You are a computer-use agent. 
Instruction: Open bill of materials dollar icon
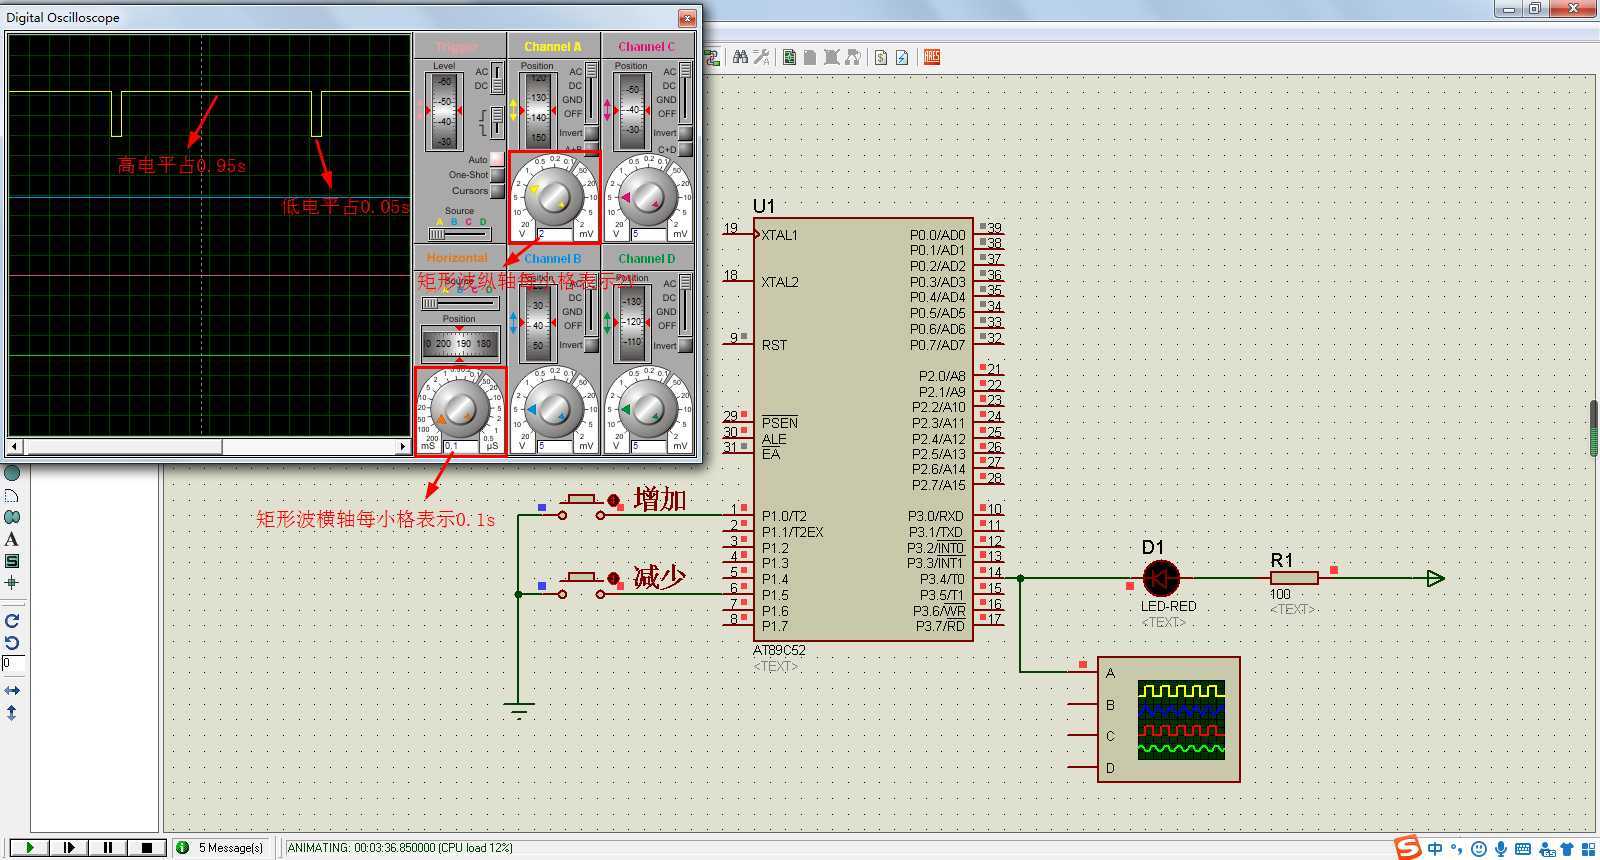point(881,57)
